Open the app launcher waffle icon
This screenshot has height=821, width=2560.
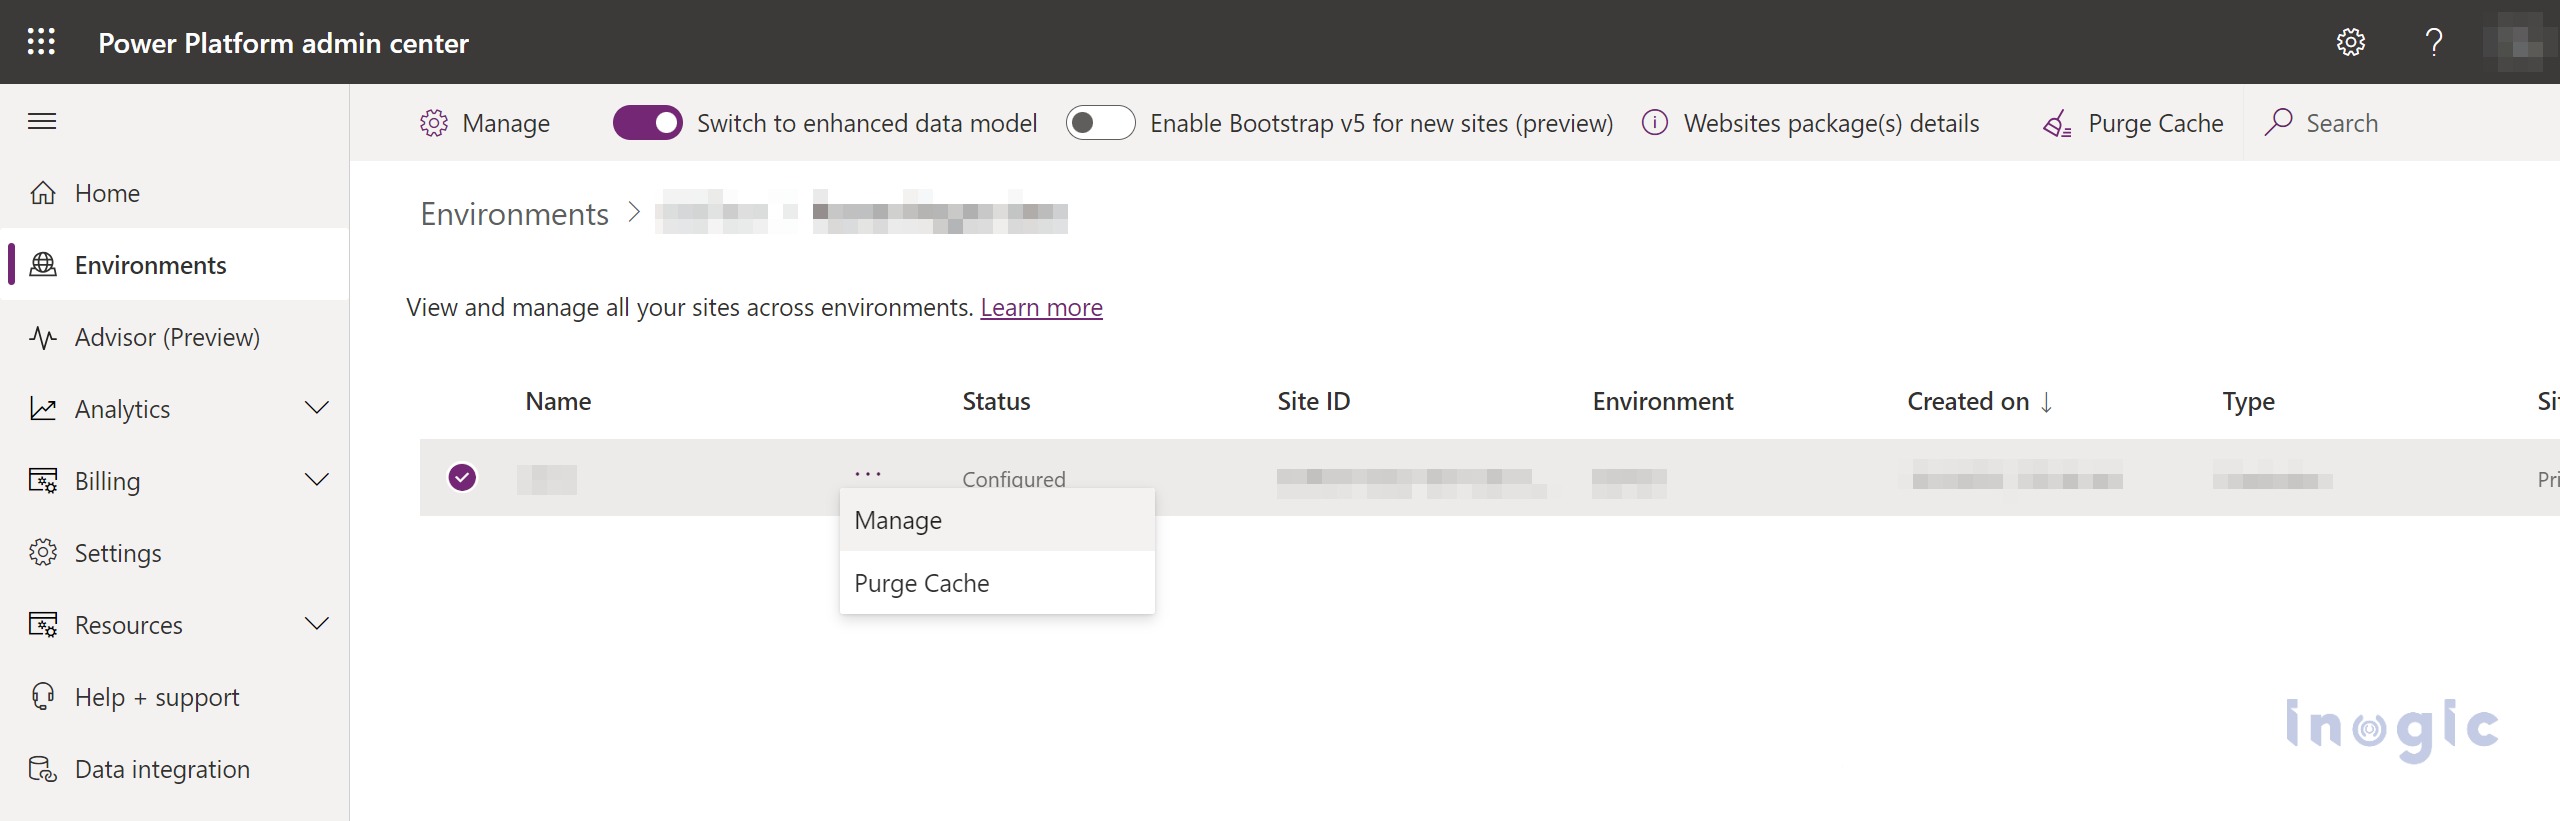pyautogui.click(x=41, y=42)
